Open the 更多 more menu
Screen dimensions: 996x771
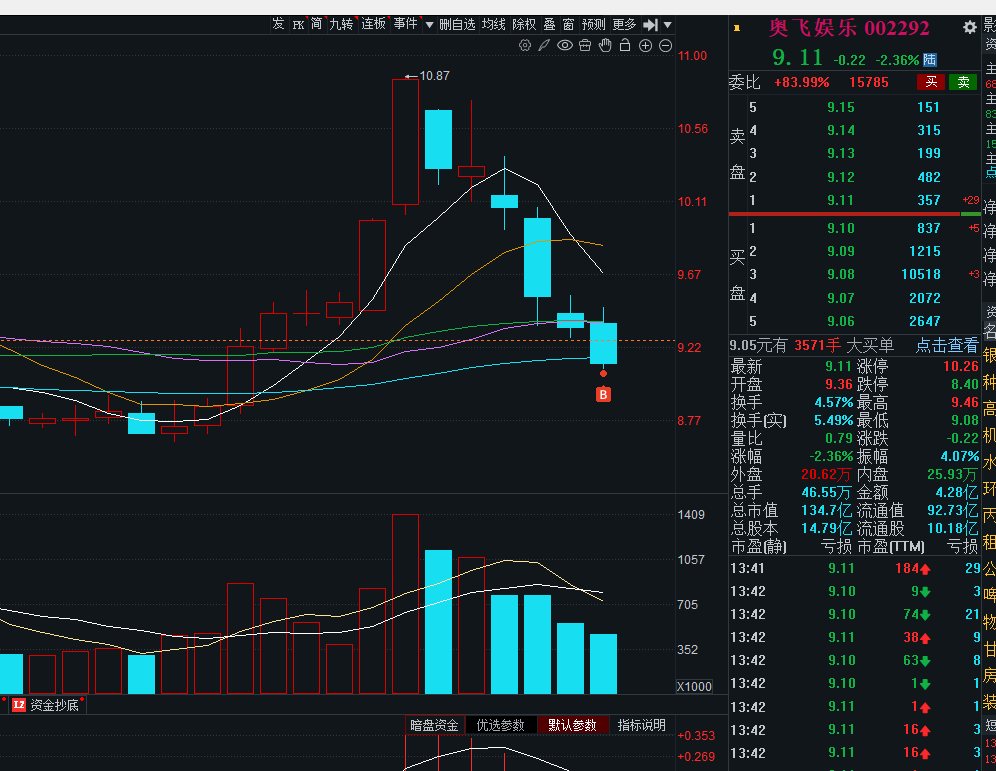pyautogui.click(x=624, y=24)
